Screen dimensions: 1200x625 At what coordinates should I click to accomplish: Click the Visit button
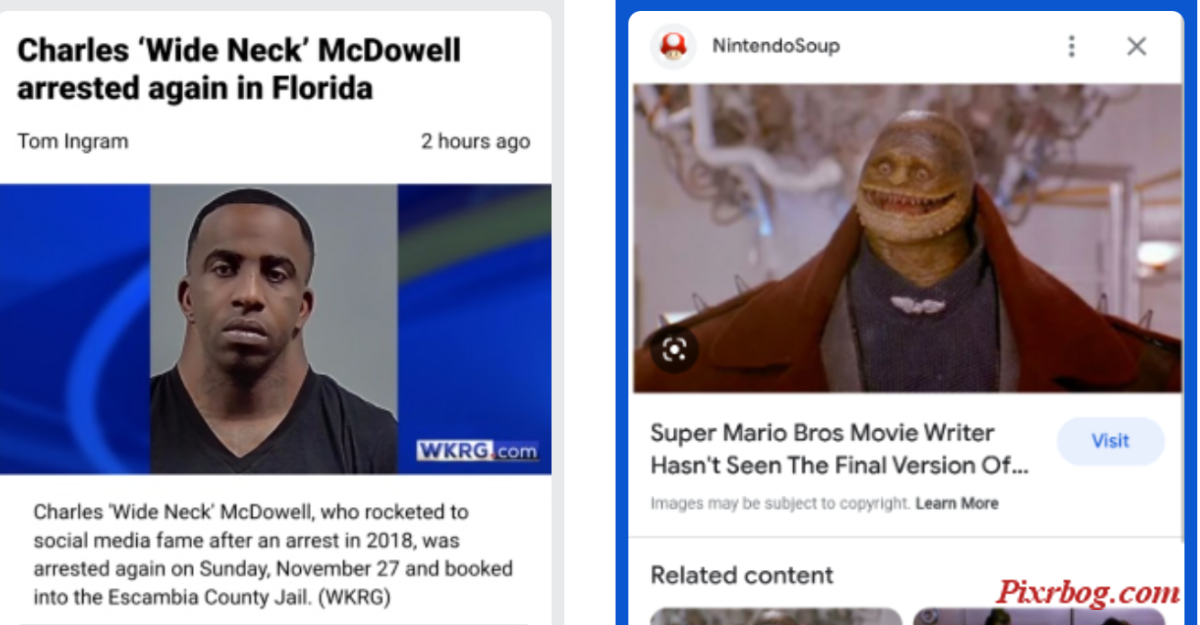tap(1110, 441)
